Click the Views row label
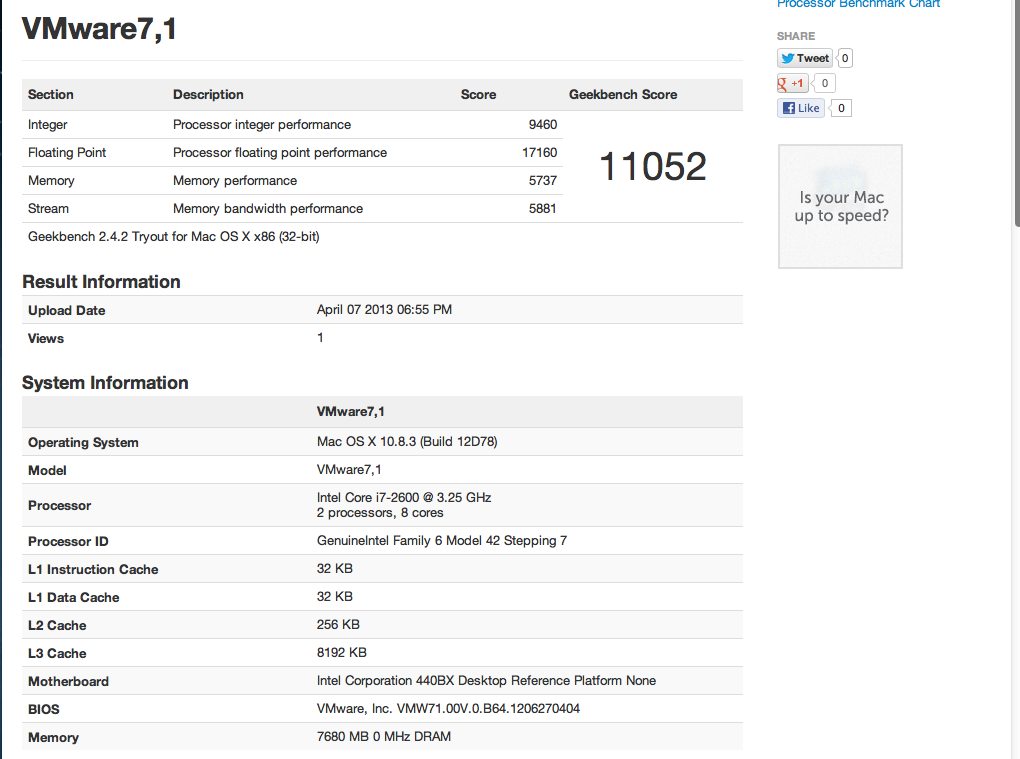The image size is (1020, 759). coord(46,338)
